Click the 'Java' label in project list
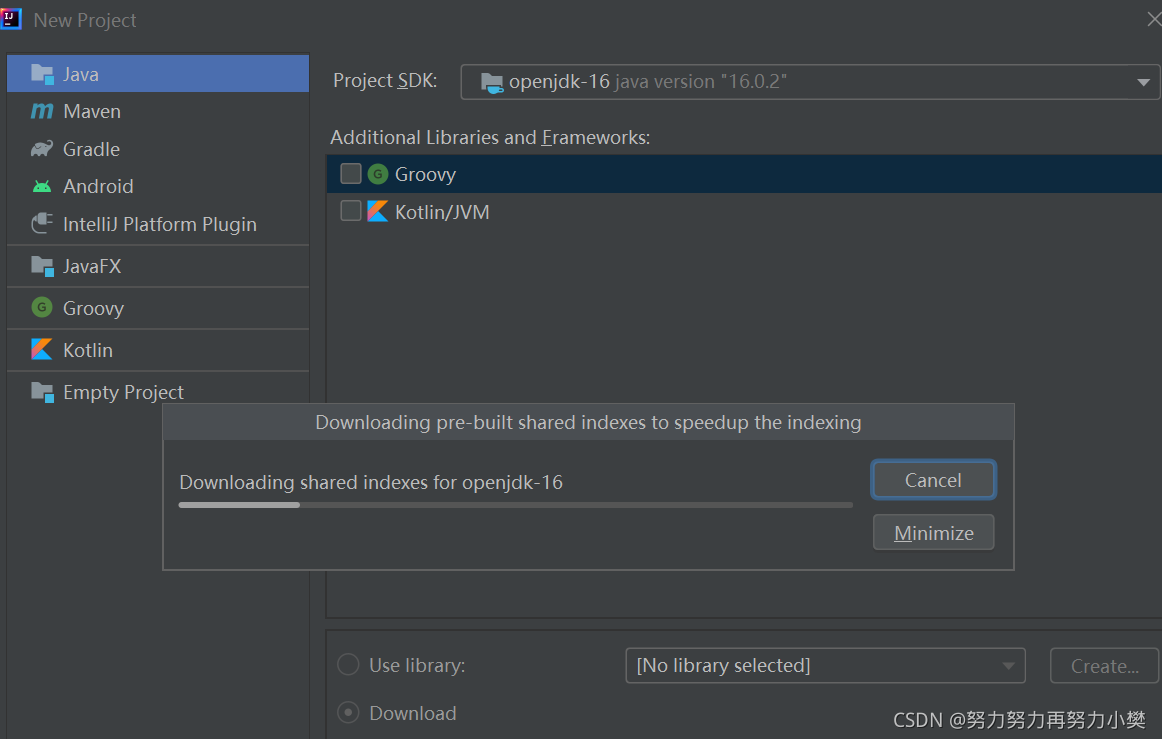The image size is (1162, 739). [x=81, y=74]
